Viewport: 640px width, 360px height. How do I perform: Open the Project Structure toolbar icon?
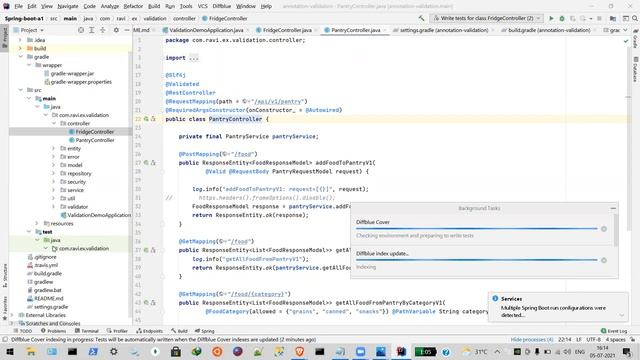(x=613, y=18)
